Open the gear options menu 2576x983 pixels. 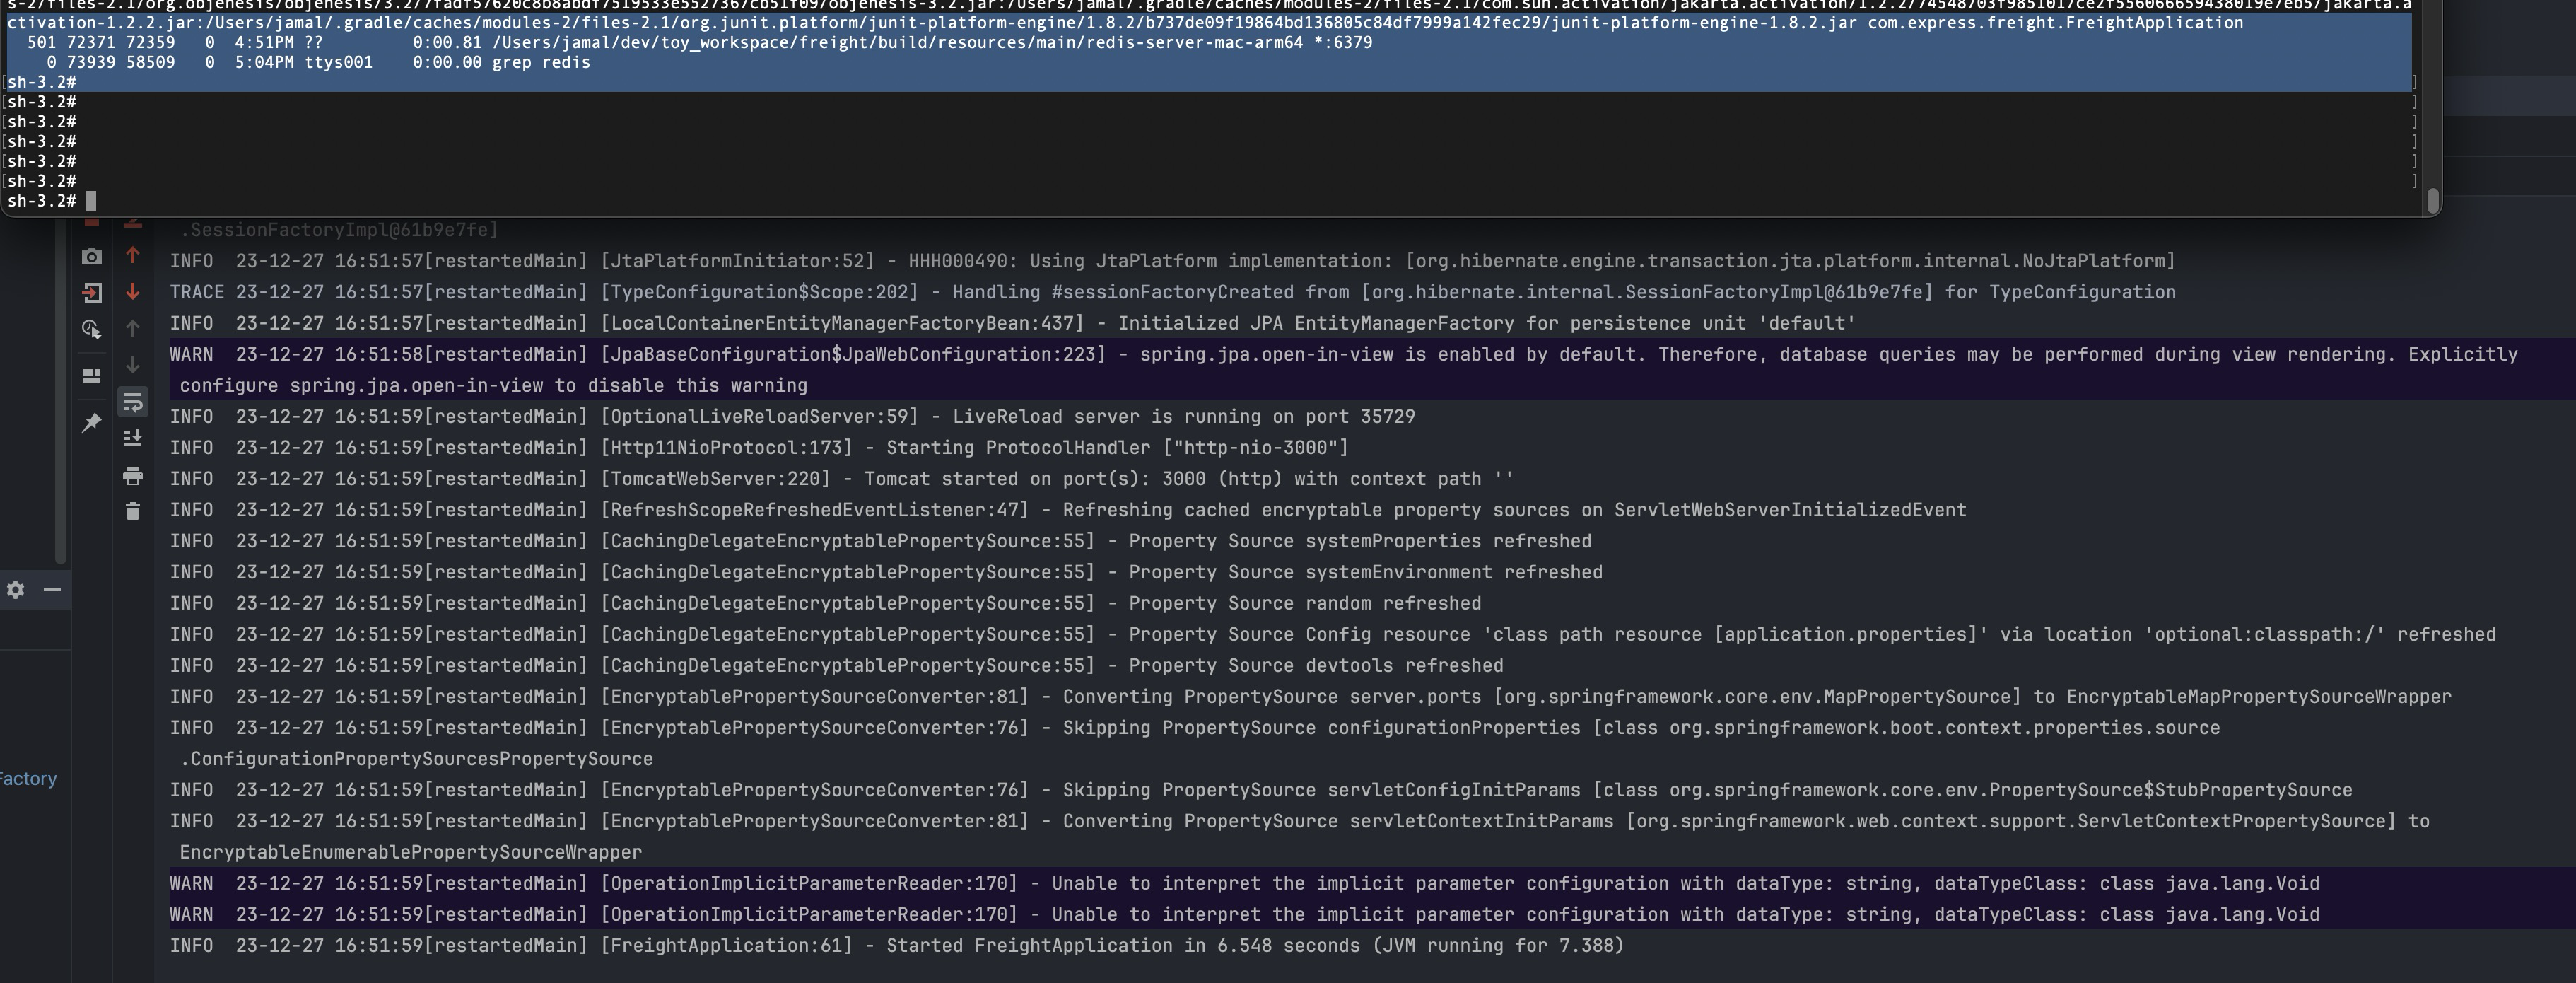[15, 590]
